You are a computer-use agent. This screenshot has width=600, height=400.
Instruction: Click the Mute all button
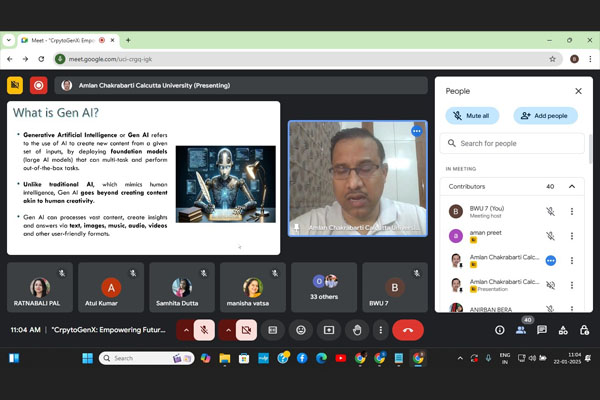[x=476, y=115]
